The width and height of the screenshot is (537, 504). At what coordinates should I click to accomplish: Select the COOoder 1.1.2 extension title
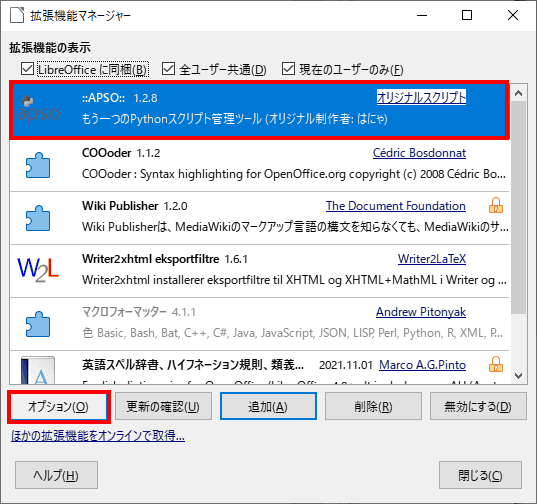point(121,153)
